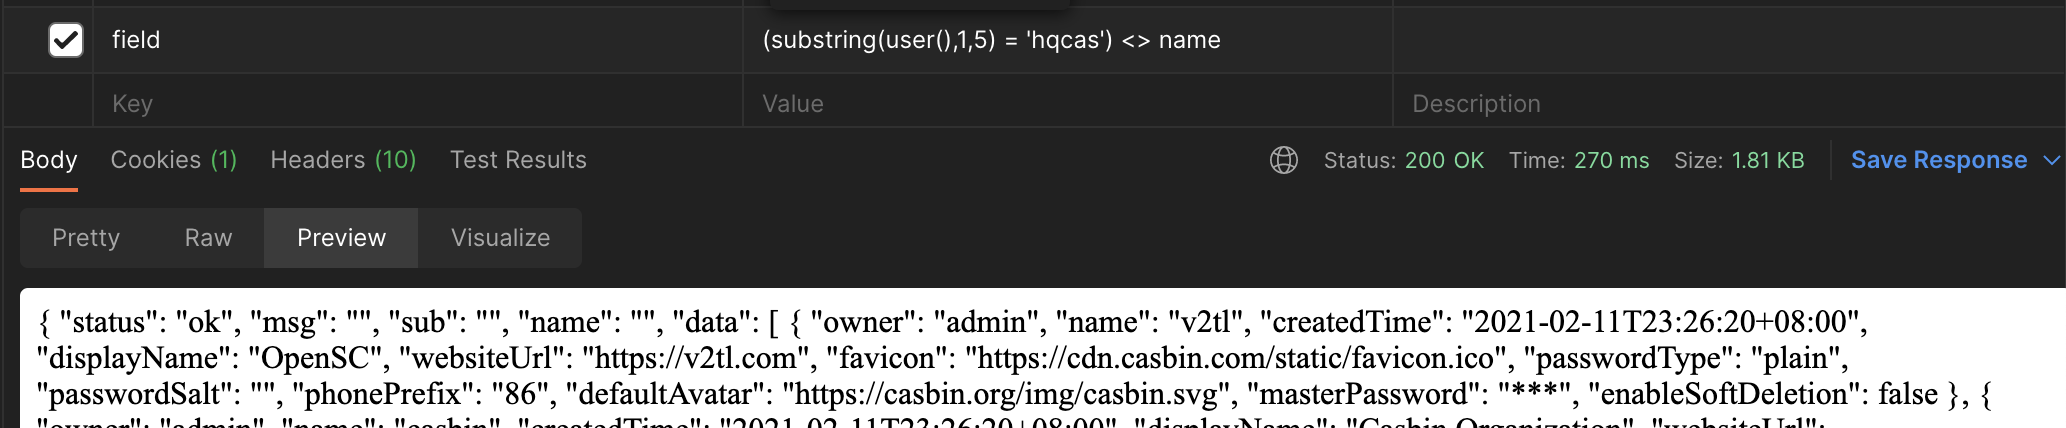Open the Save Response dropdown arrow
2066x428 pixels.
tap(2052, 160)
